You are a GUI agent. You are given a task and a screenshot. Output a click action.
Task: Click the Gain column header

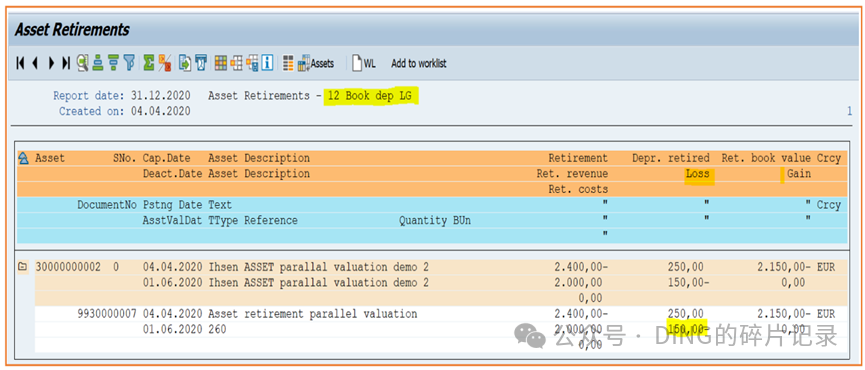[x=799, y=174]
